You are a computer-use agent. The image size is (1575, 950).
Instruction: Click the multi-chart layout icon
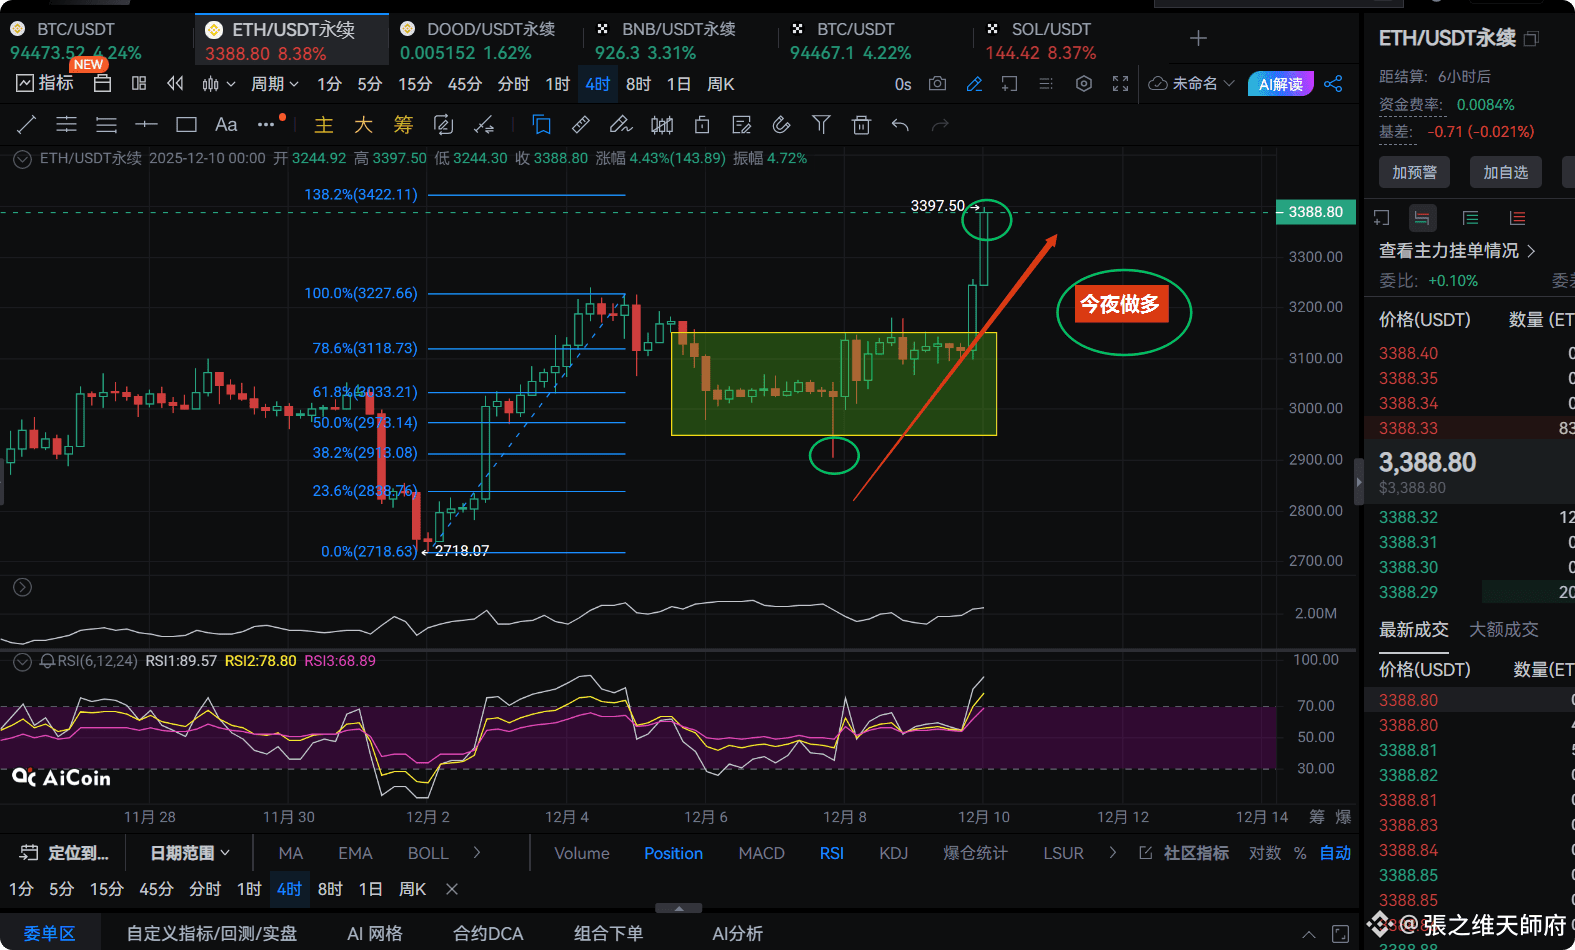point(139,84)
